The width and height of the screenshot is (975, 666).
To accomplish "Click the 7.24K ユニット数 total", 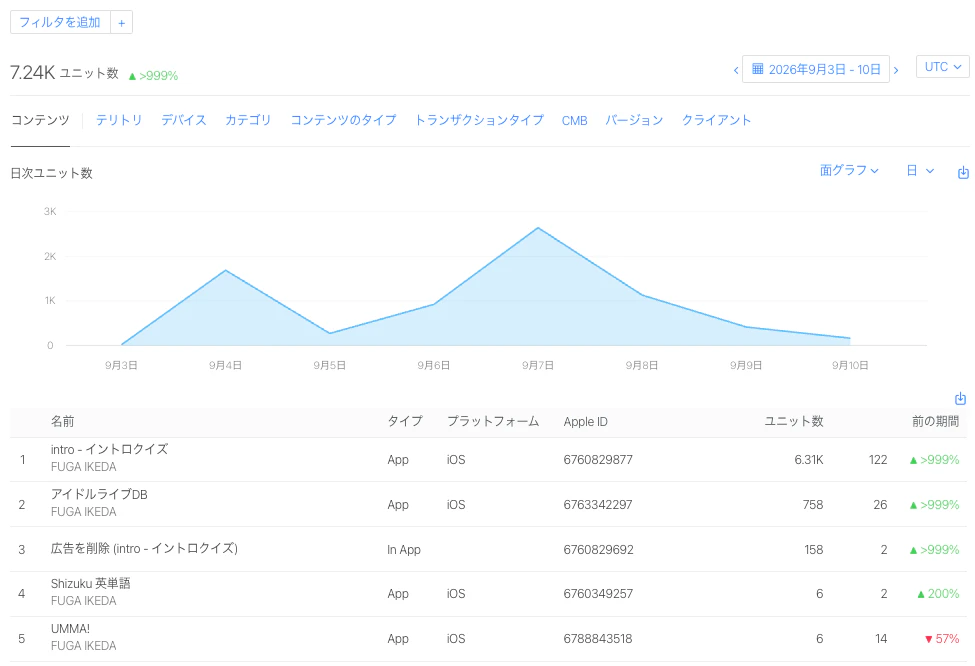I will pos(64,73).
